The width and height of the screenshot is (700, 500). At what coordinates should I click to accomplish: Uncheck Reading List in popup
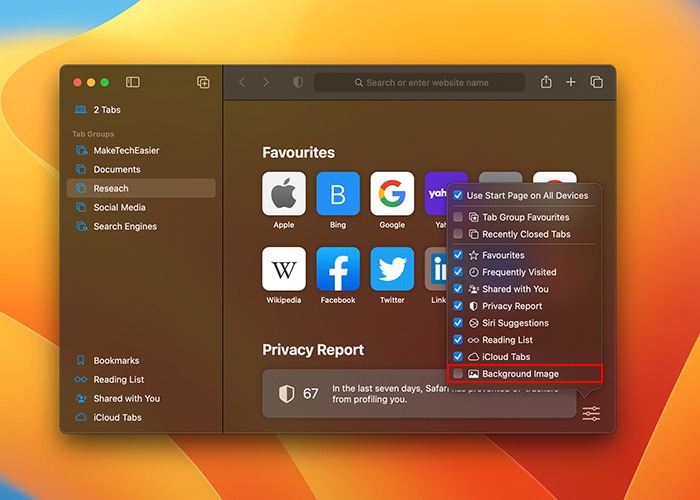point(458,340)
